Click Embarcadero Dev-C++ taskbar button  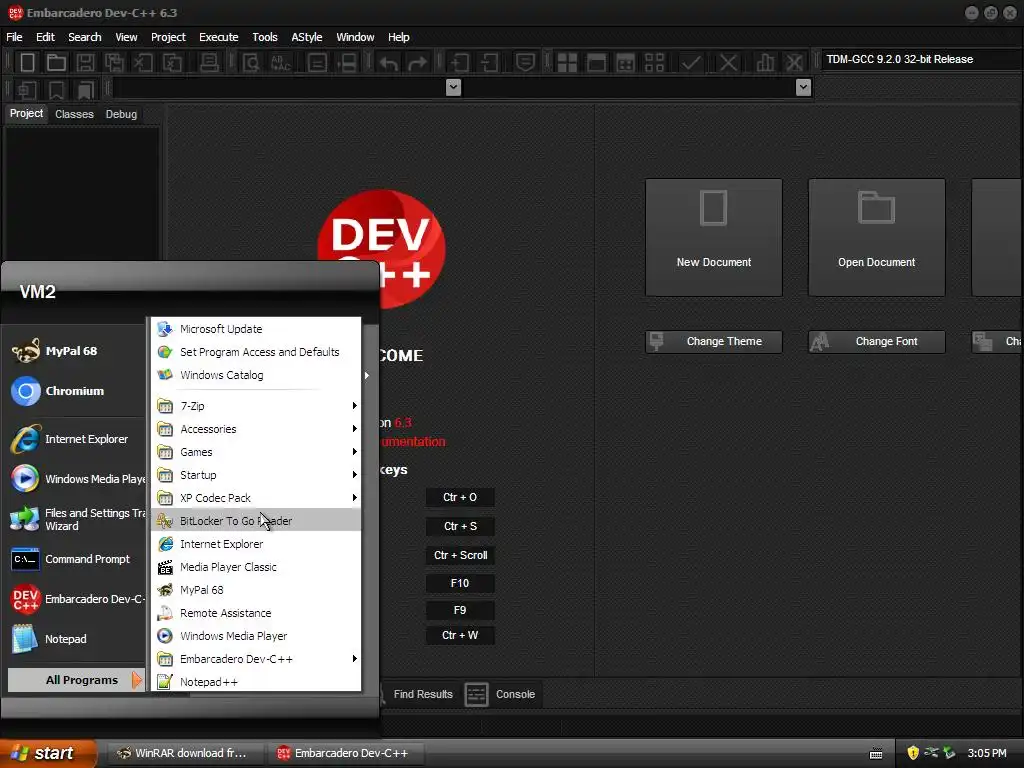click(x=346, y=753)
